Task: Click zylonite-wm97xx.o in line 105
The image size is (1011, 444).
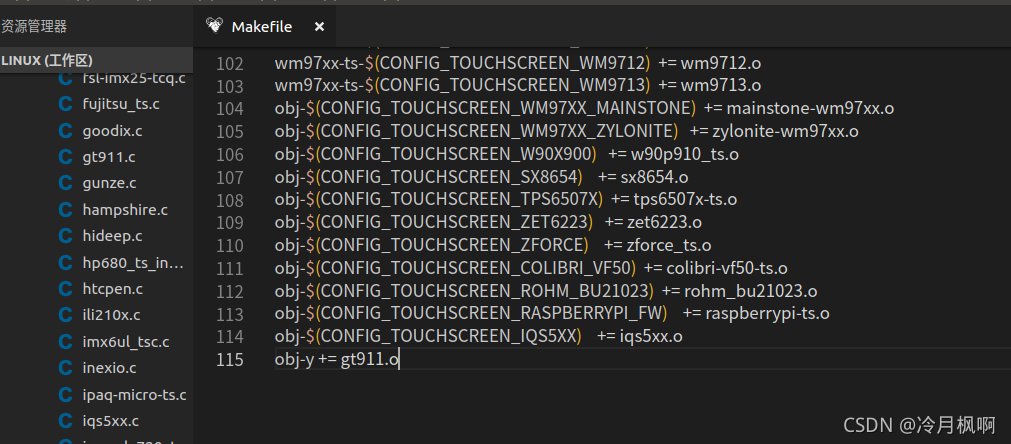Action: pos(785,131)
